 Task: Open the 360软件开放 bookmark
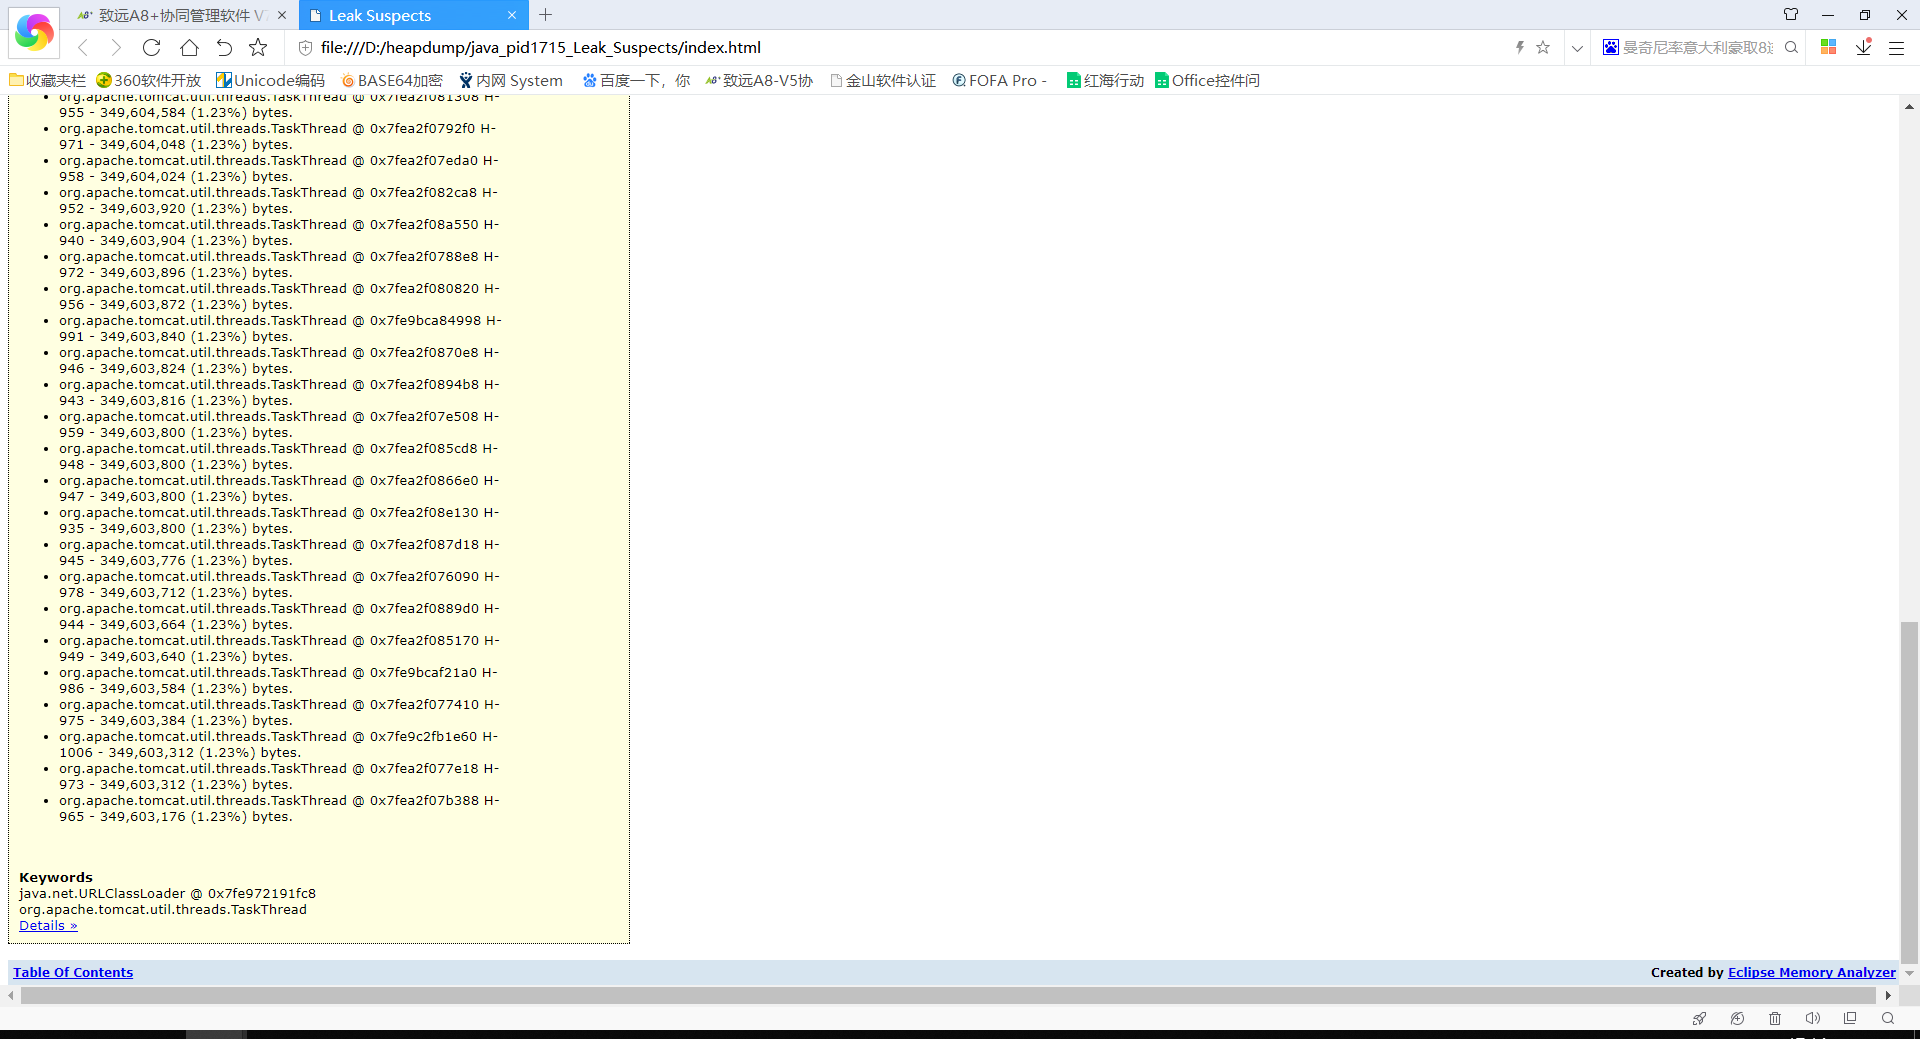pyautogui.click(x=148, y=80)
